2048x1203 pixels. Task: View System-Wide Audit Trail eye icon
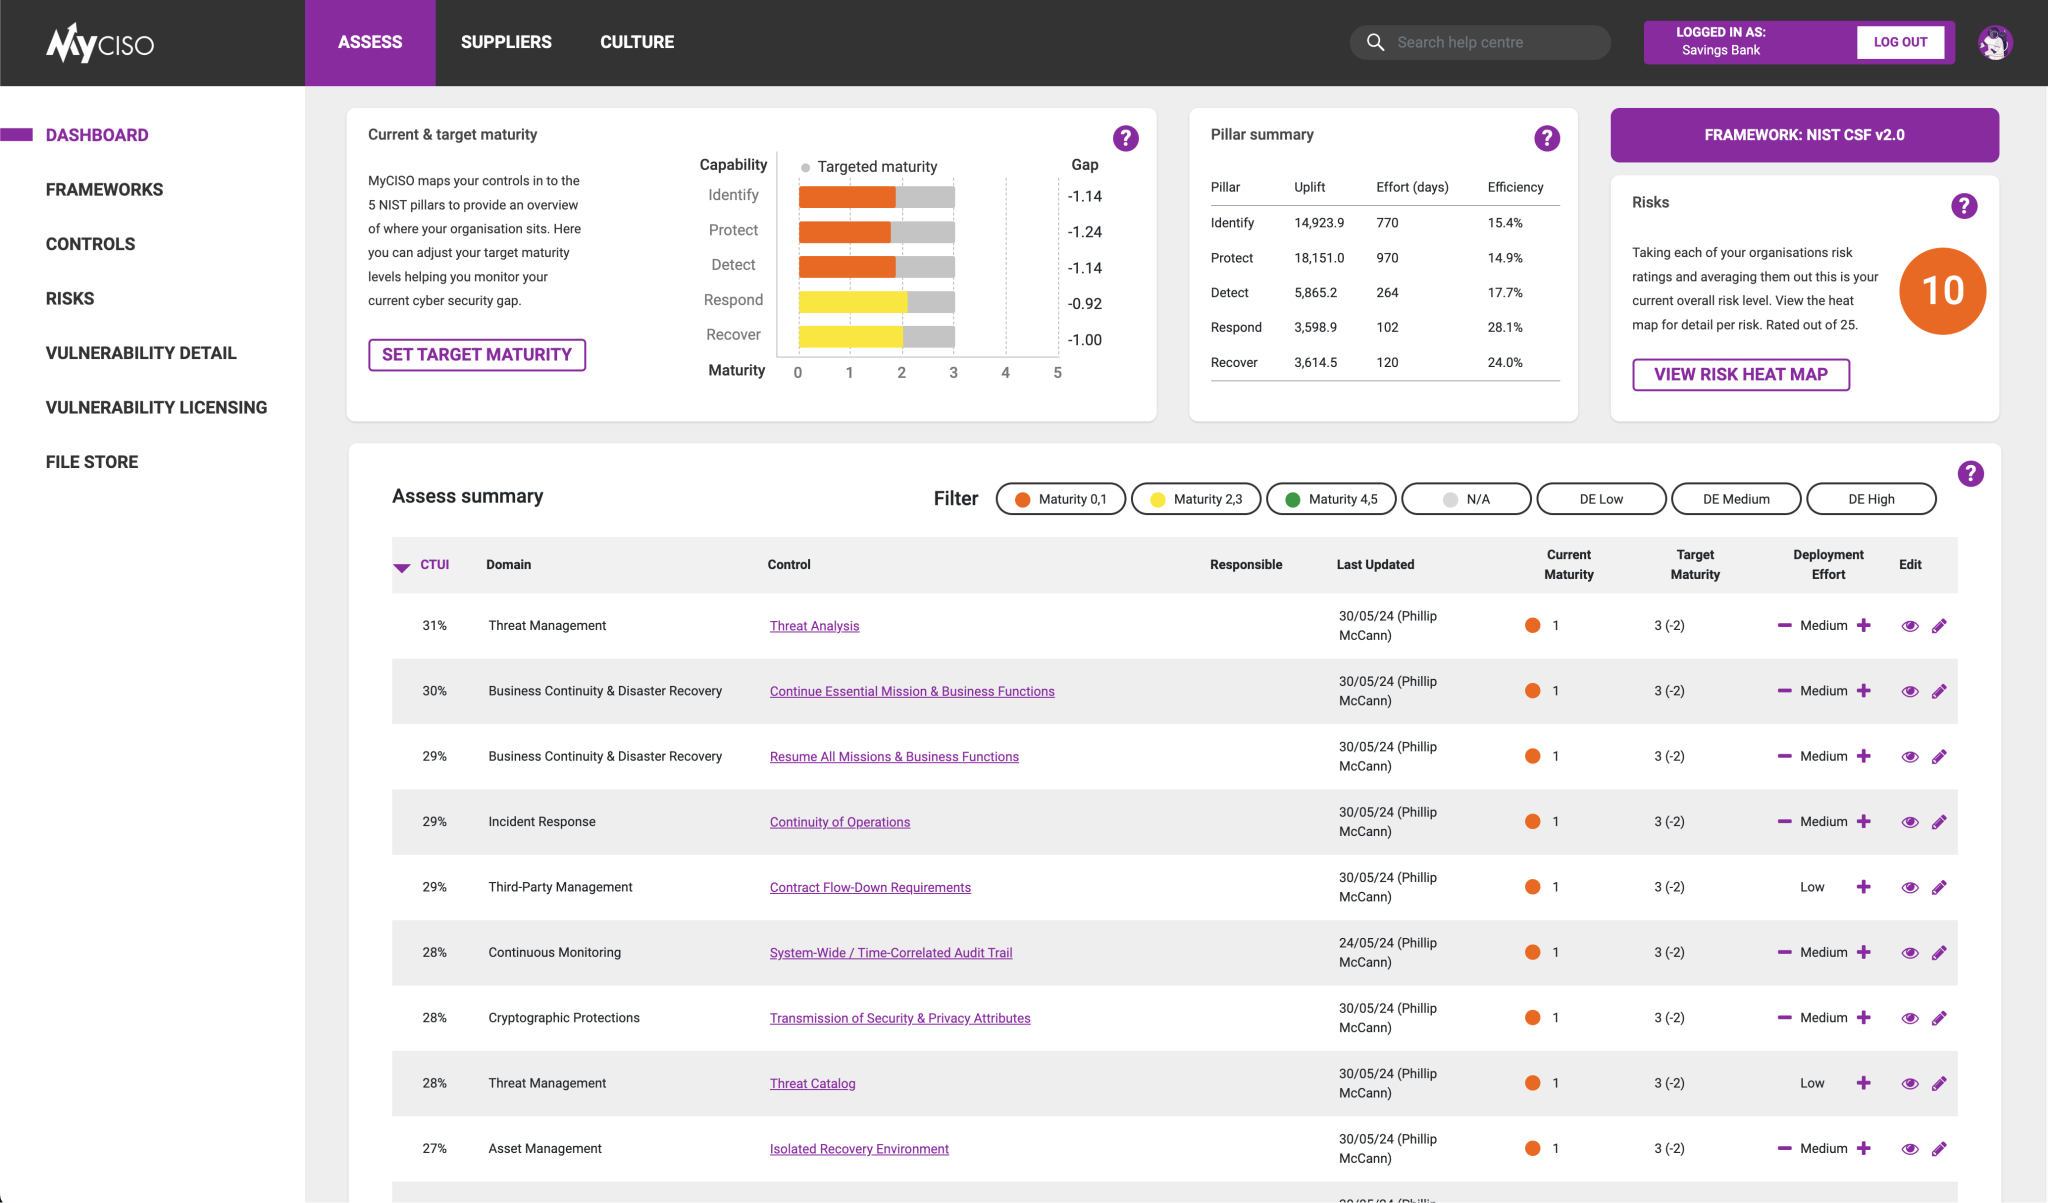tap(1909, 953)
